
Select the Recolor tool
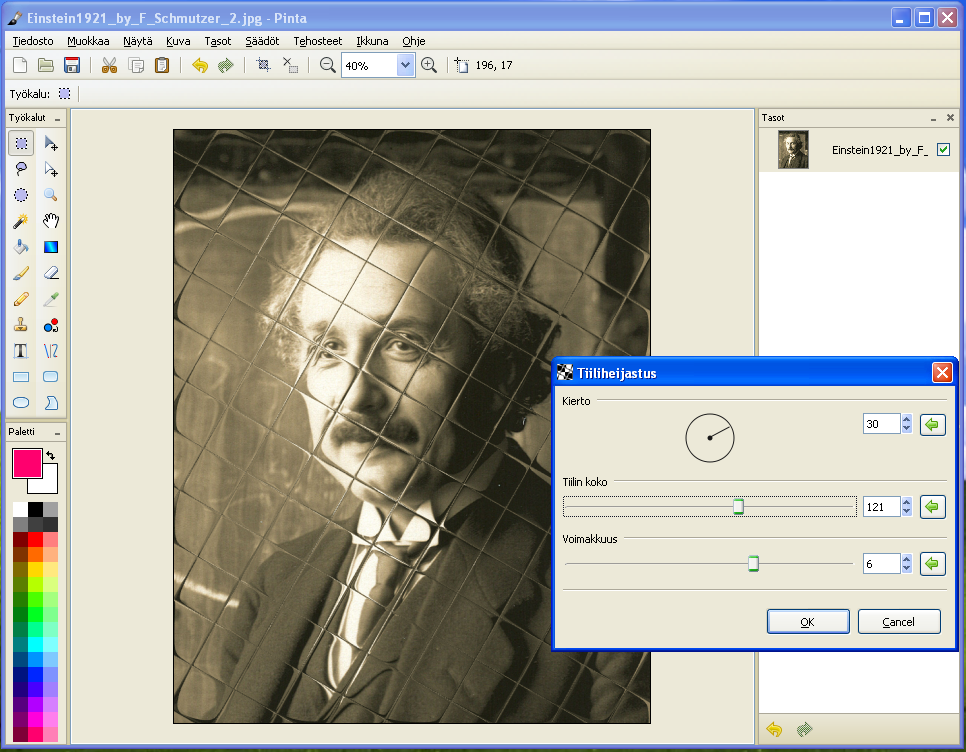51,325
